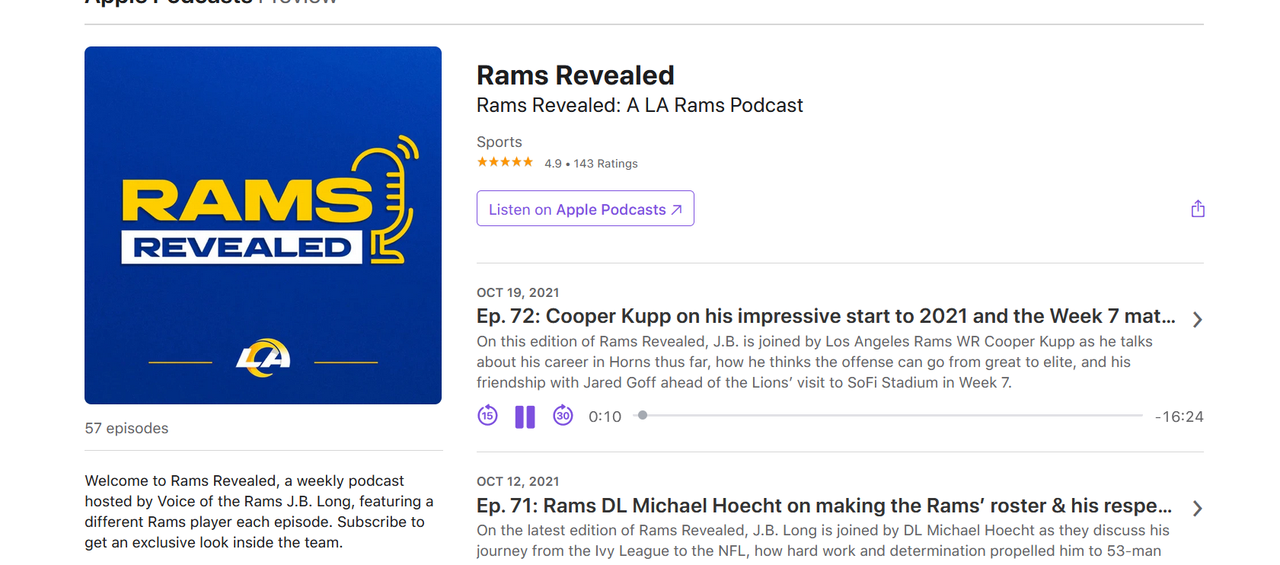The image size is (1280, 565).
Task: Click the '4.9 • 143 Ratings' text
Action: (591, 163)
